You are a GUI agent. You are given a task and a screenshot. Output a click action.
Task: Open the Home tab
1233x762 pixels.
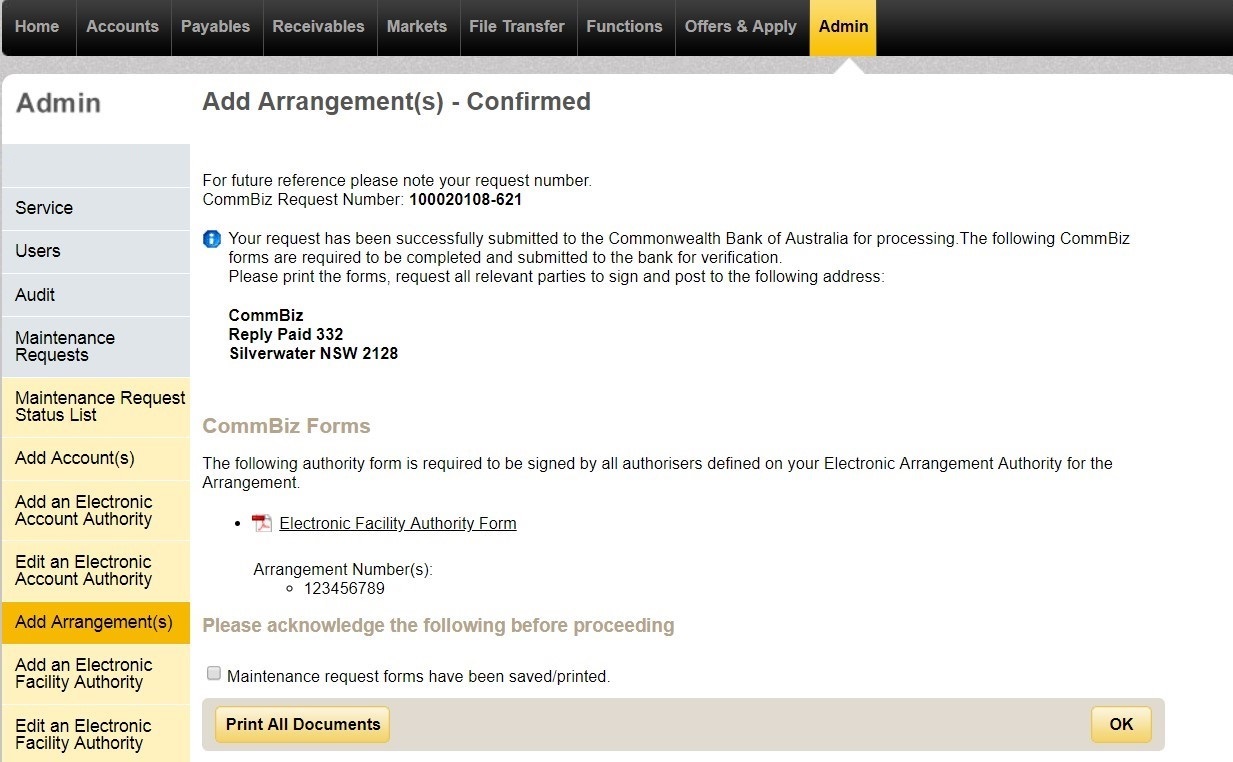tap(37, 27)
